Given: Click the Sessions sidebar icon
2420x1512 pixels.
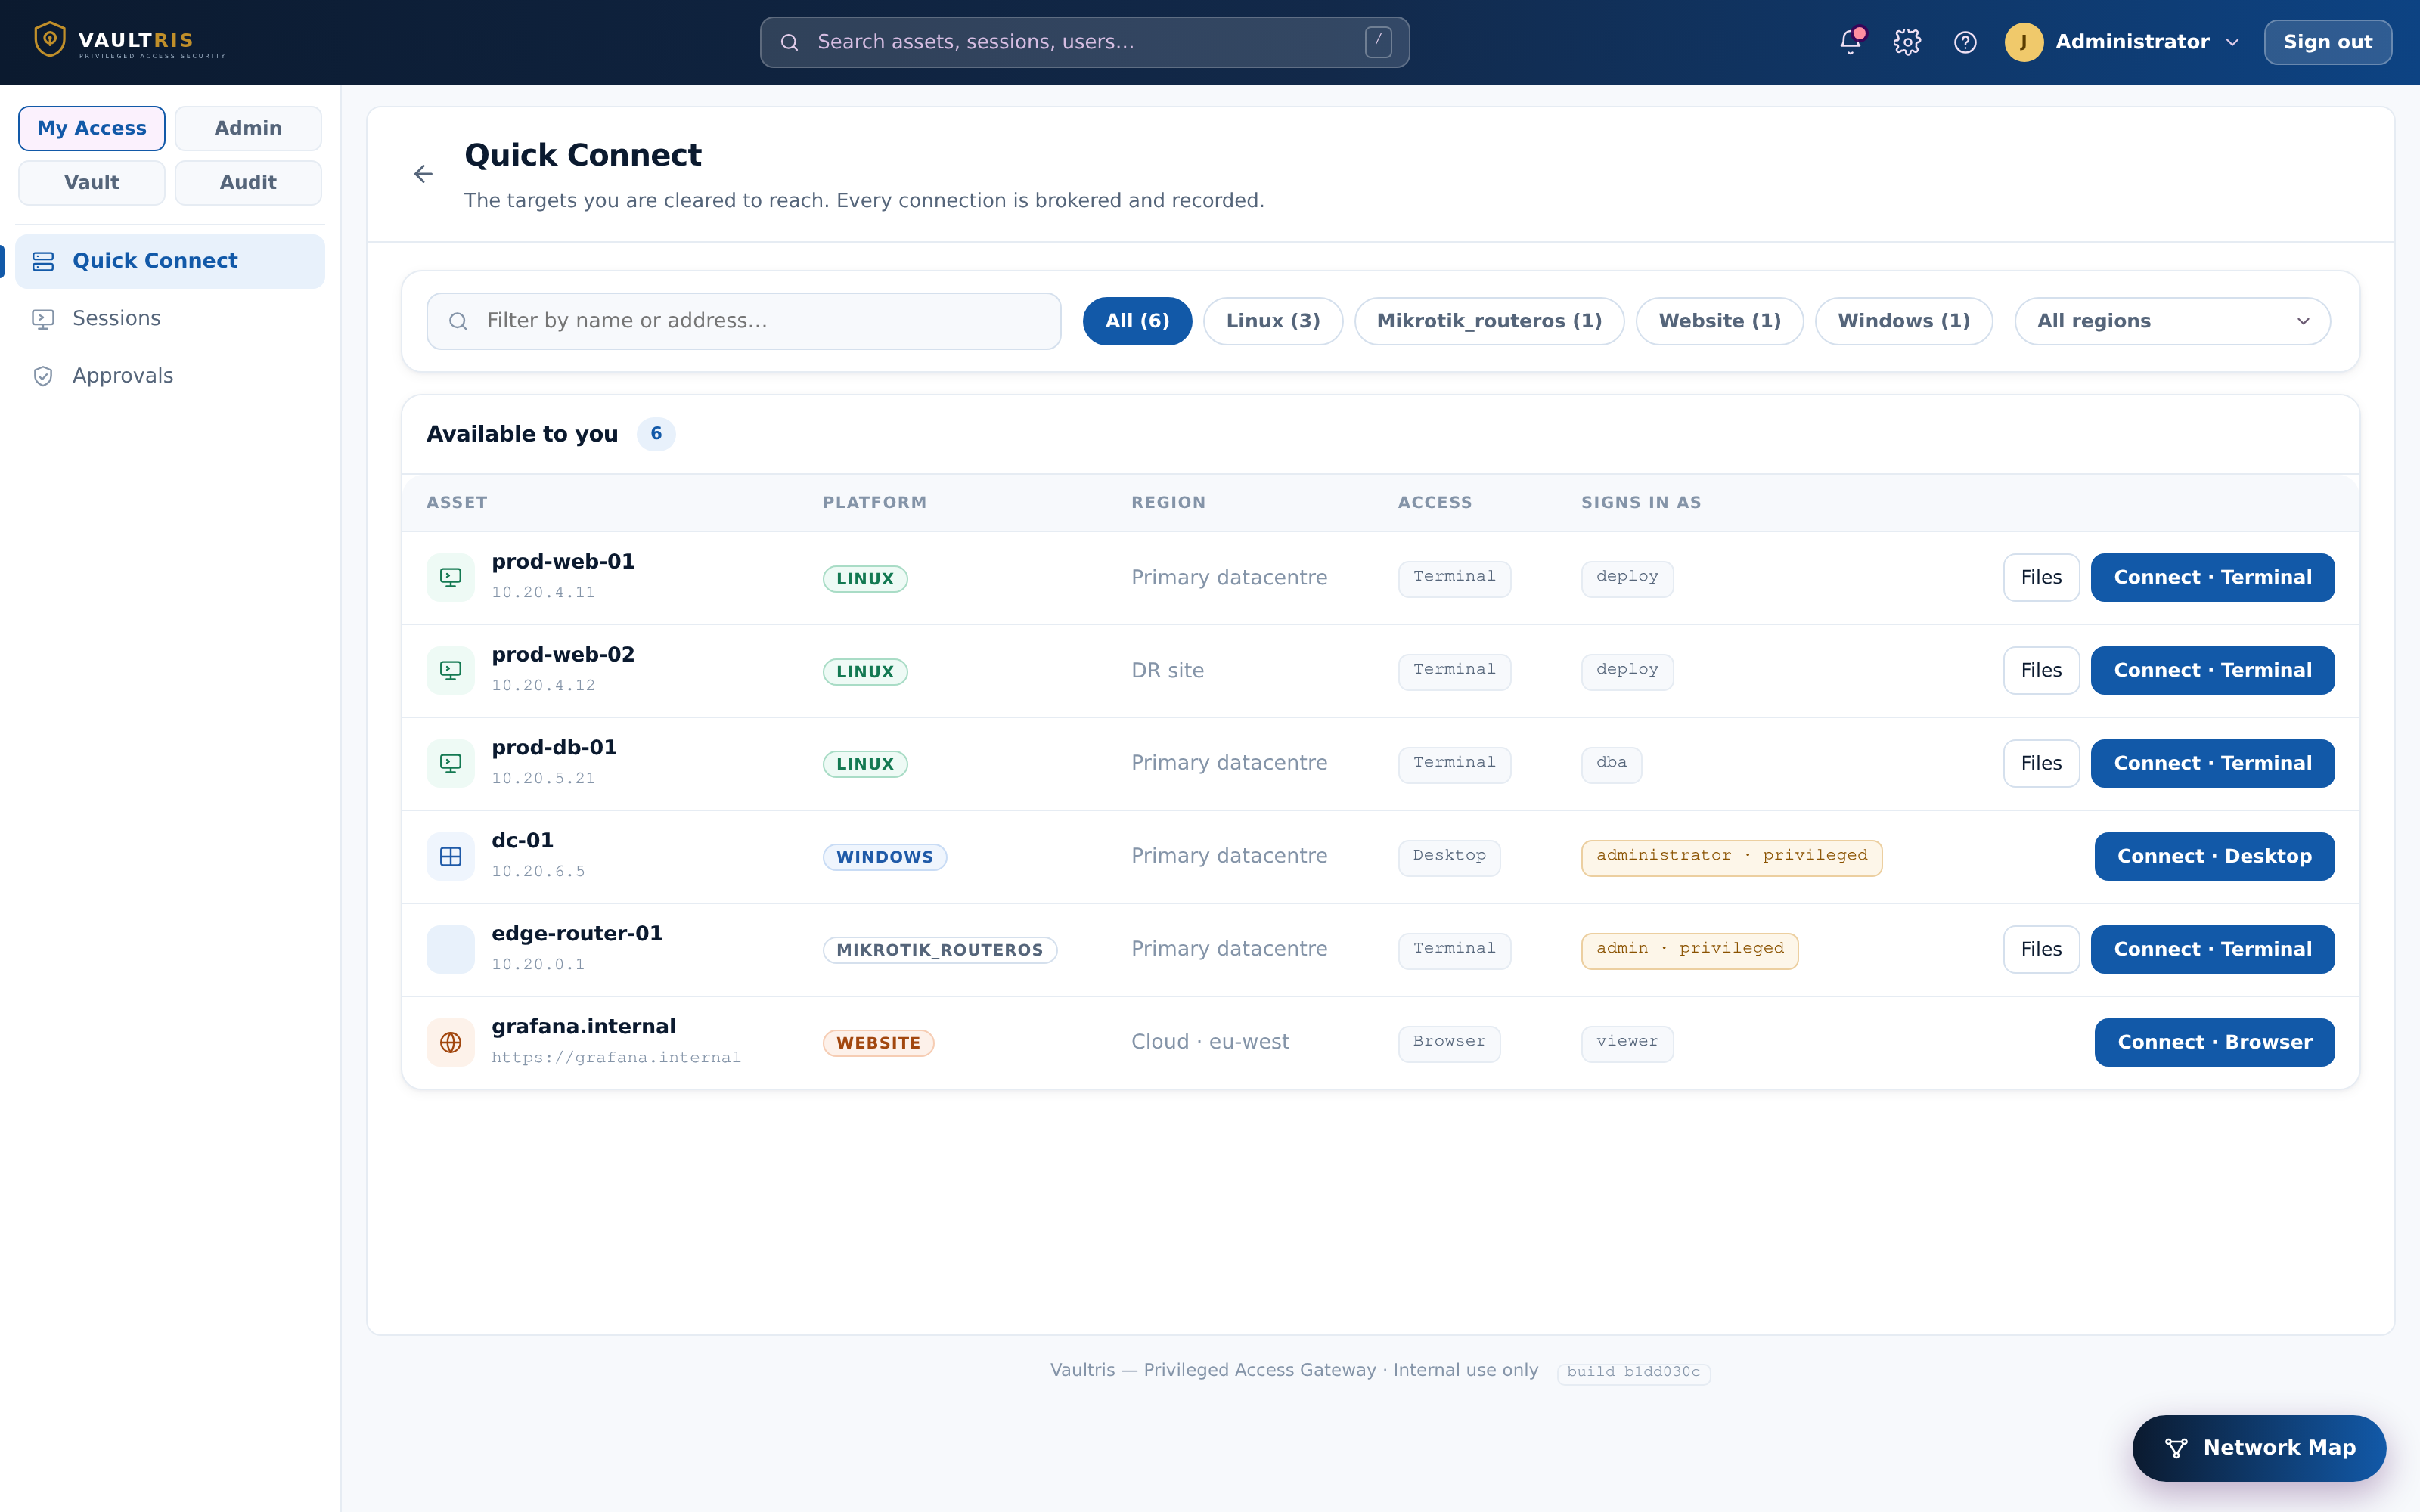Looking at the screenshot, I should [43, 319].
